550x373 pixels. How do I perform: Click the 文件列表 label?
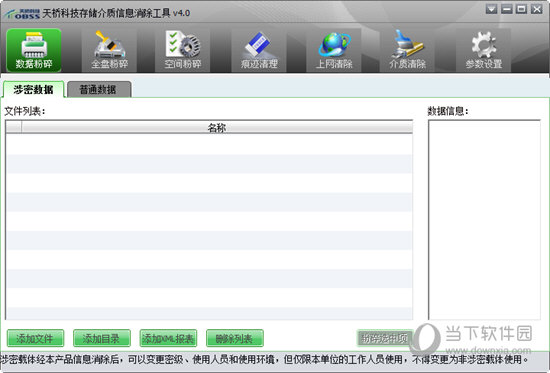point(25,111)
